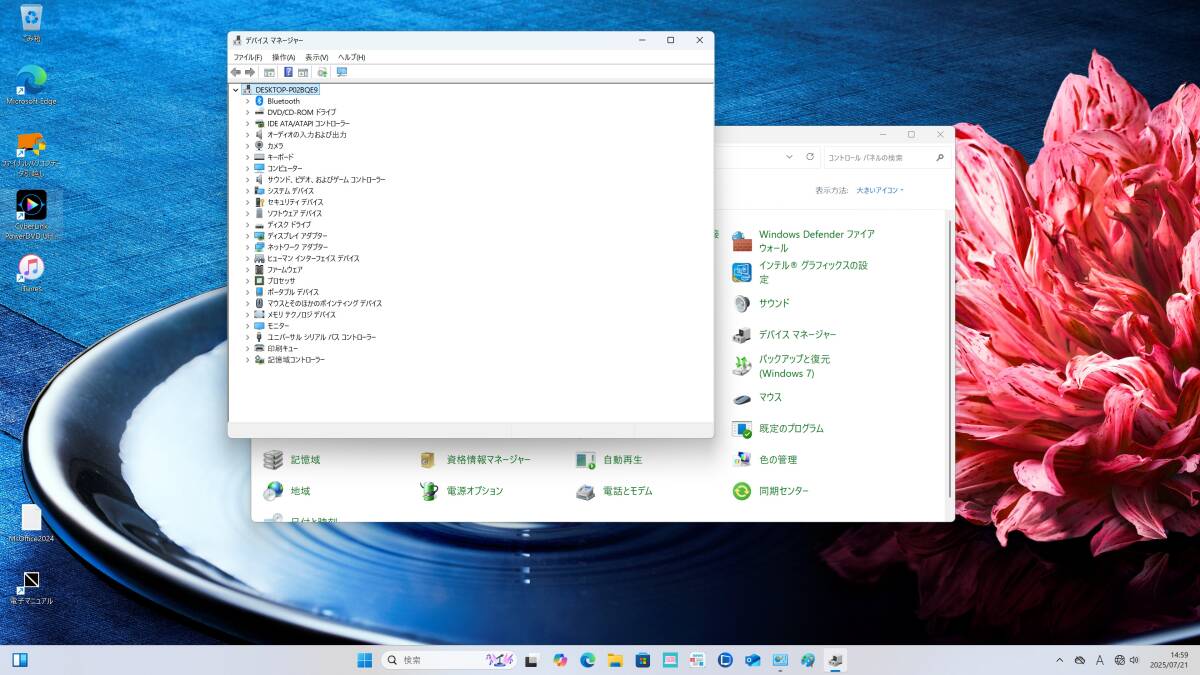1200x675 pixels.
Task: Click the Back arrow in Device Manager toolbar
Action: click(x=236, y=72)
